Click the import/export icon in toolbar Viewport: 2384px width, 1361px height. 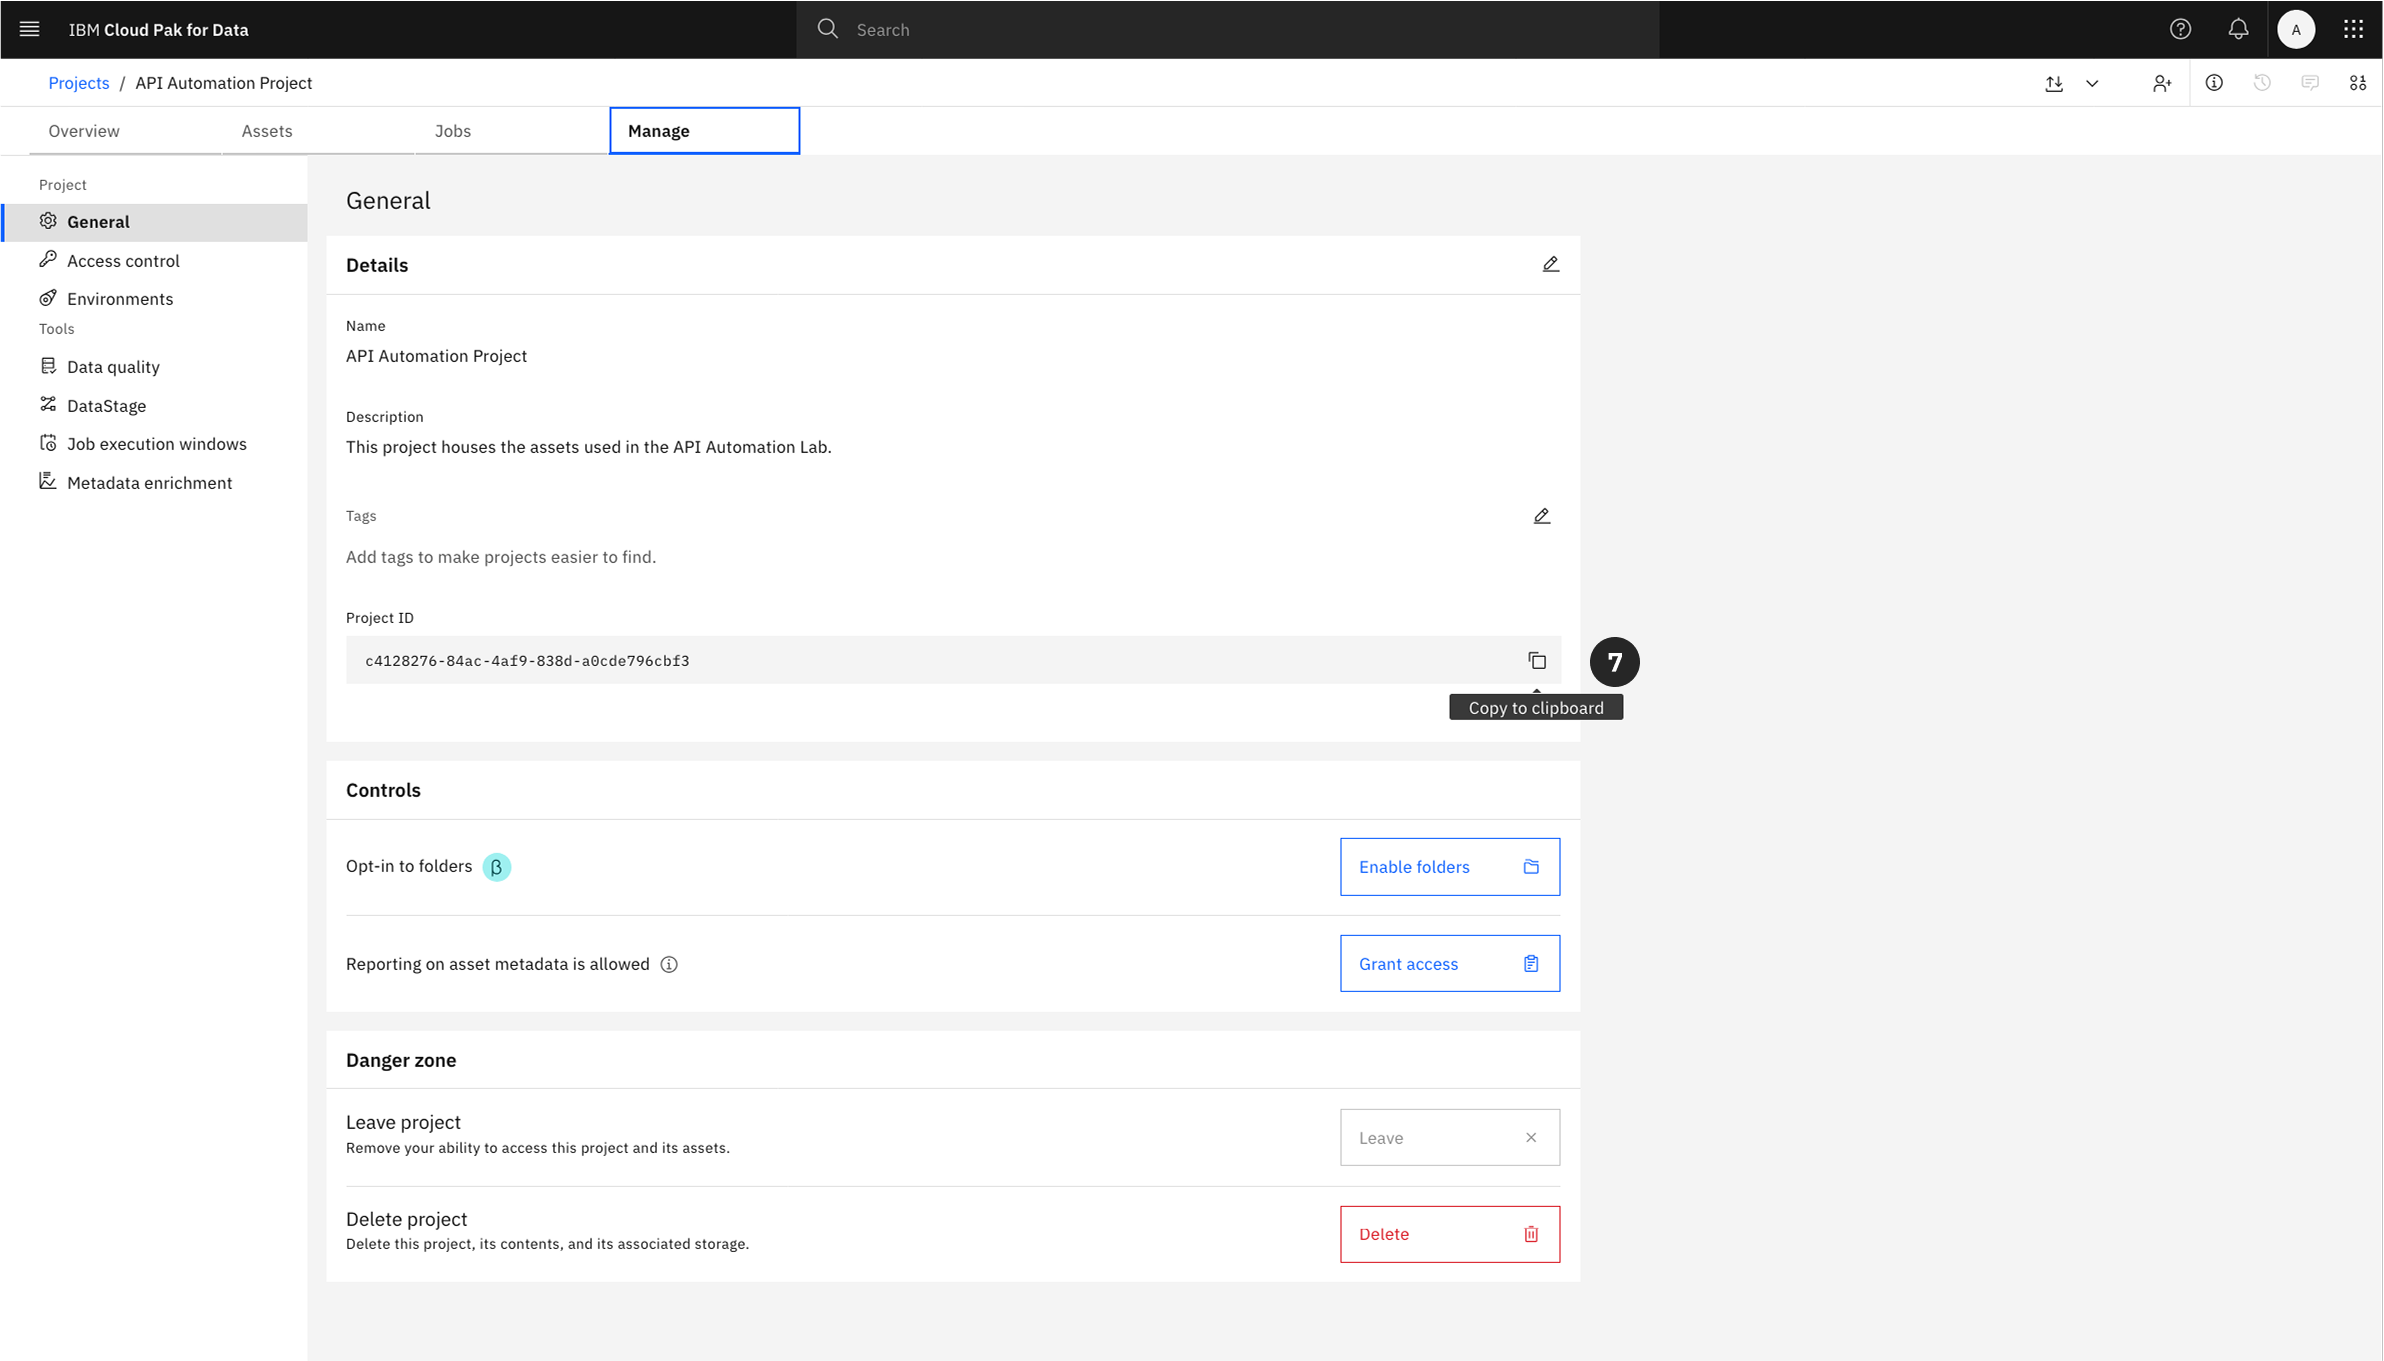click(2054, 83)
